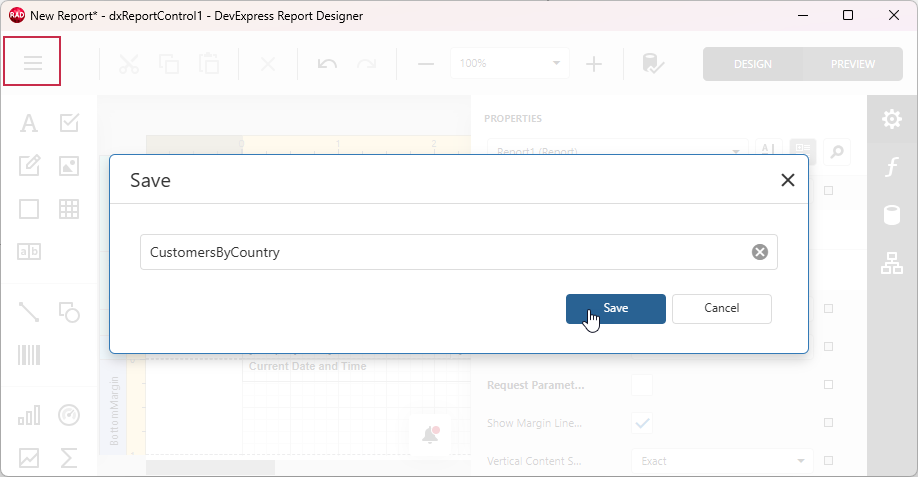Click the small square beside Show Margin Lines

828,423
